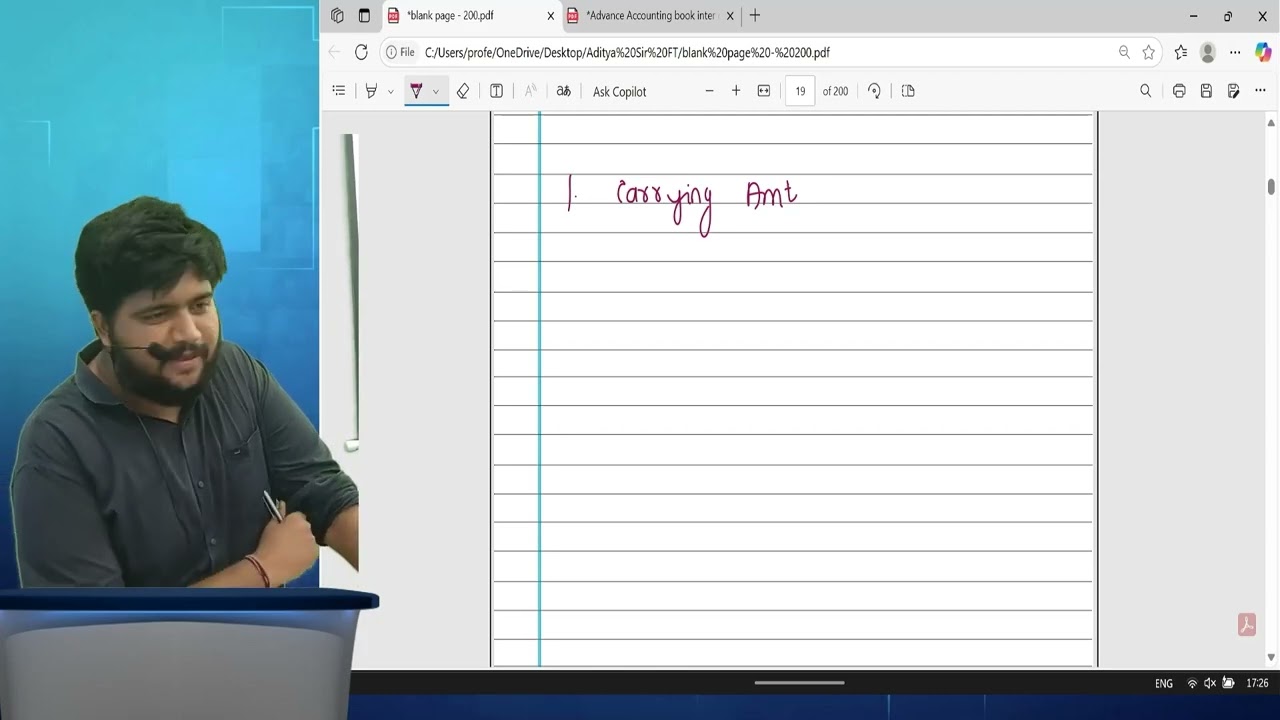
Task: Click the zoom indicator in the address bar
Action: pos(1124,52)
